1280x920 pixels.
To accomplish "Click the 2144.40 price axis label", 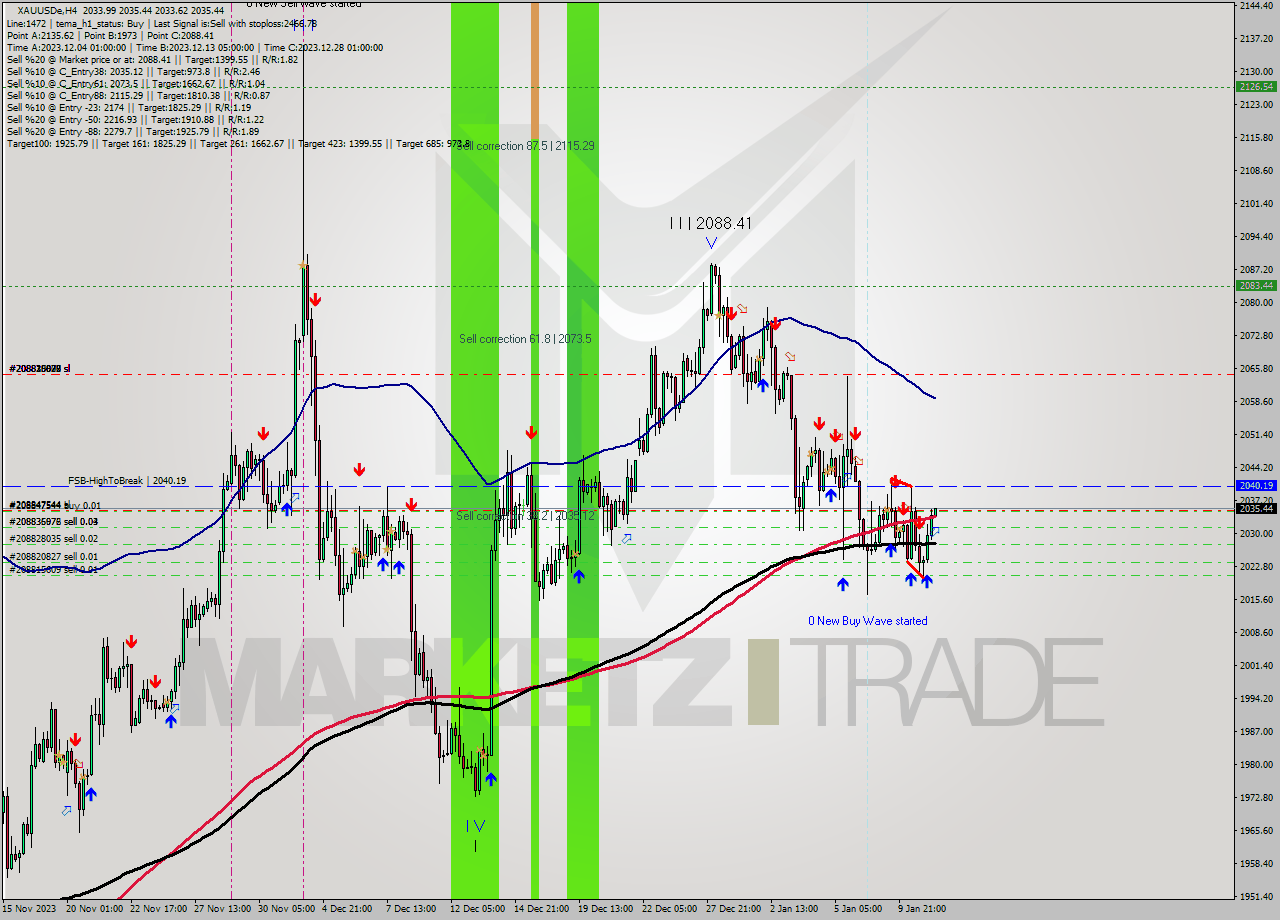I will tap(1256, 6).
